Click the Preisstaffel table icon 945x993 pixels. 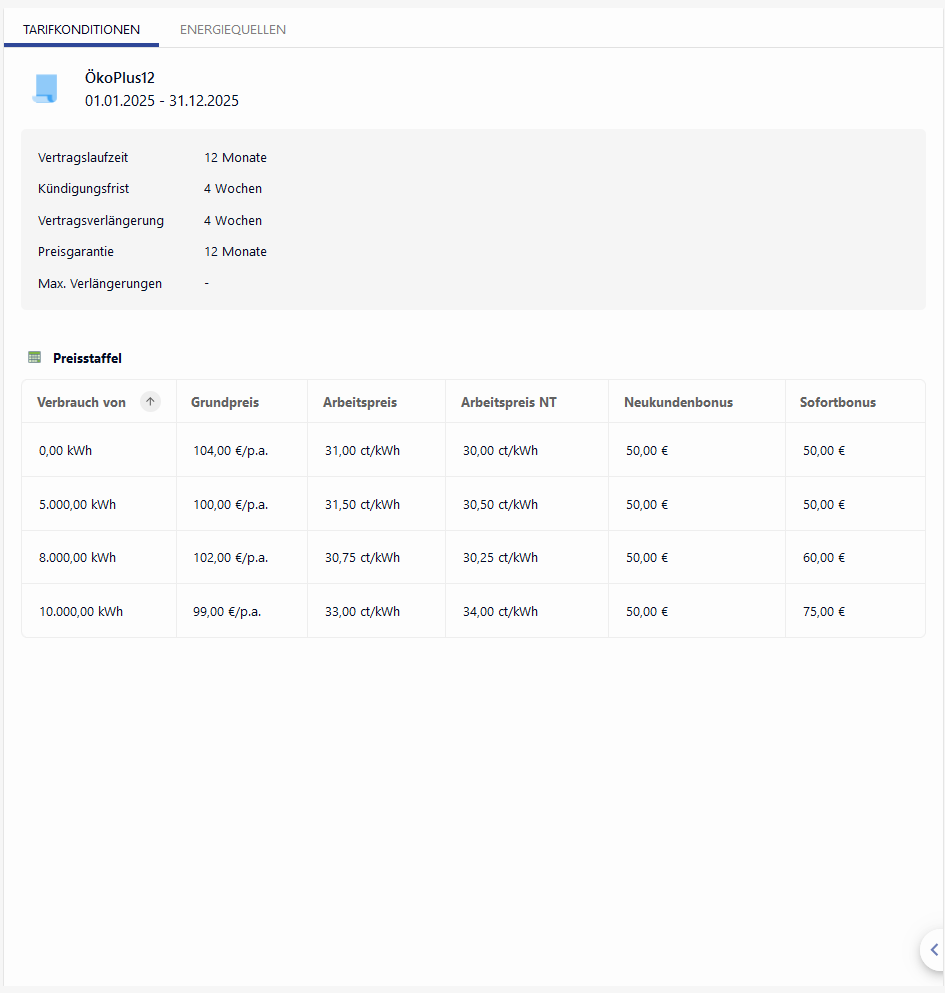click(x=35, y=358)
